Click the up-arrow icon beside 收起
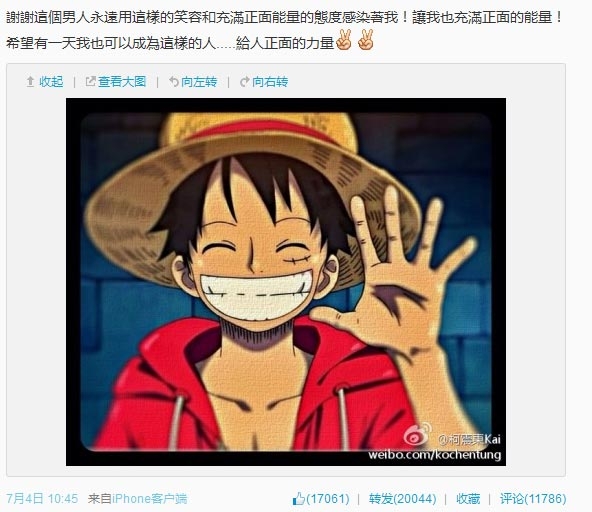 (30, 82)
